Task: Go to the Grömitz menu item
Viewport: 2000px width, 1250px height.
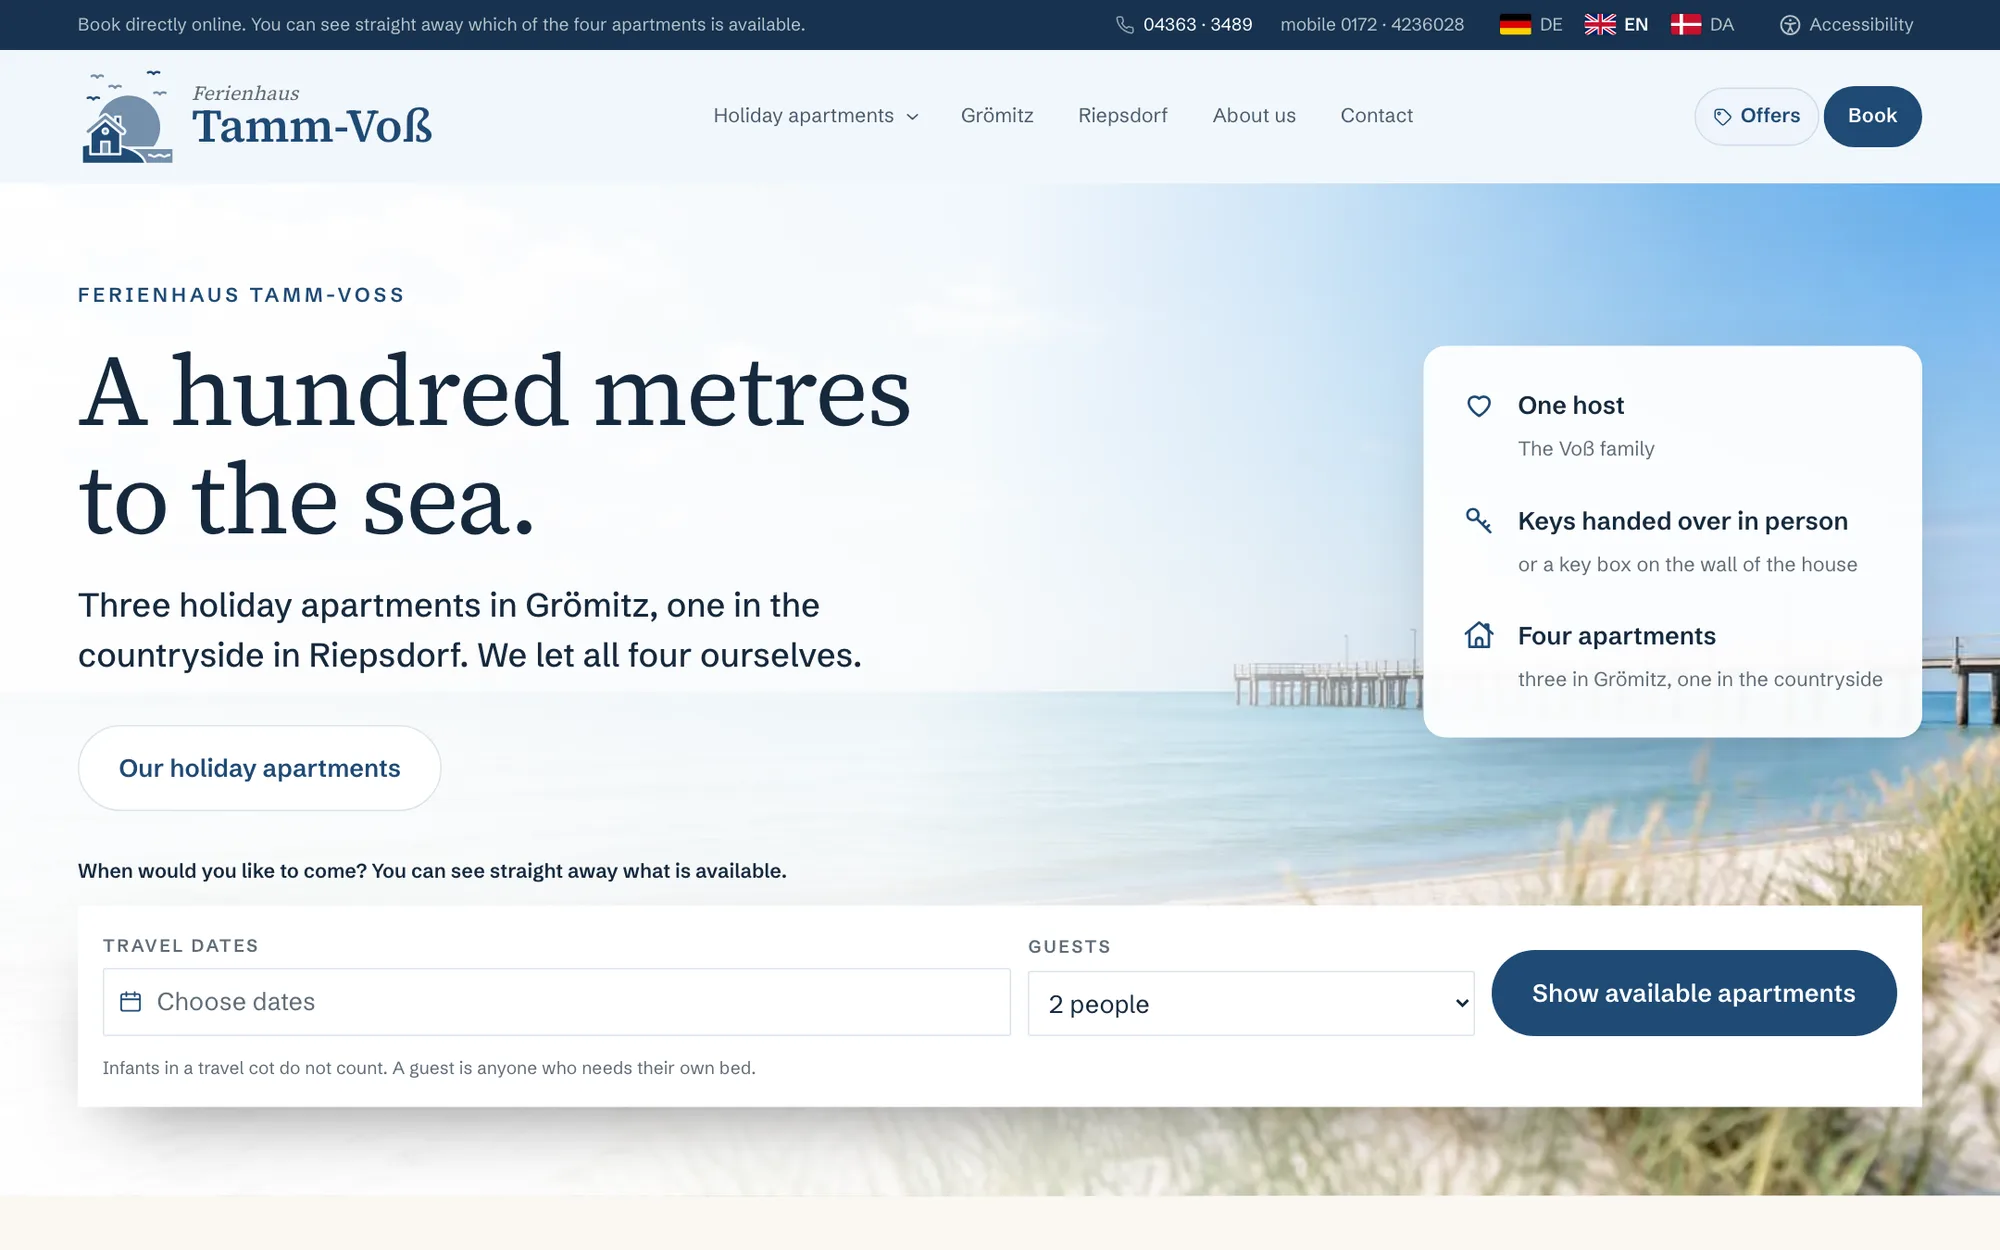Action: pyautogui.click(x=997, y=116)
